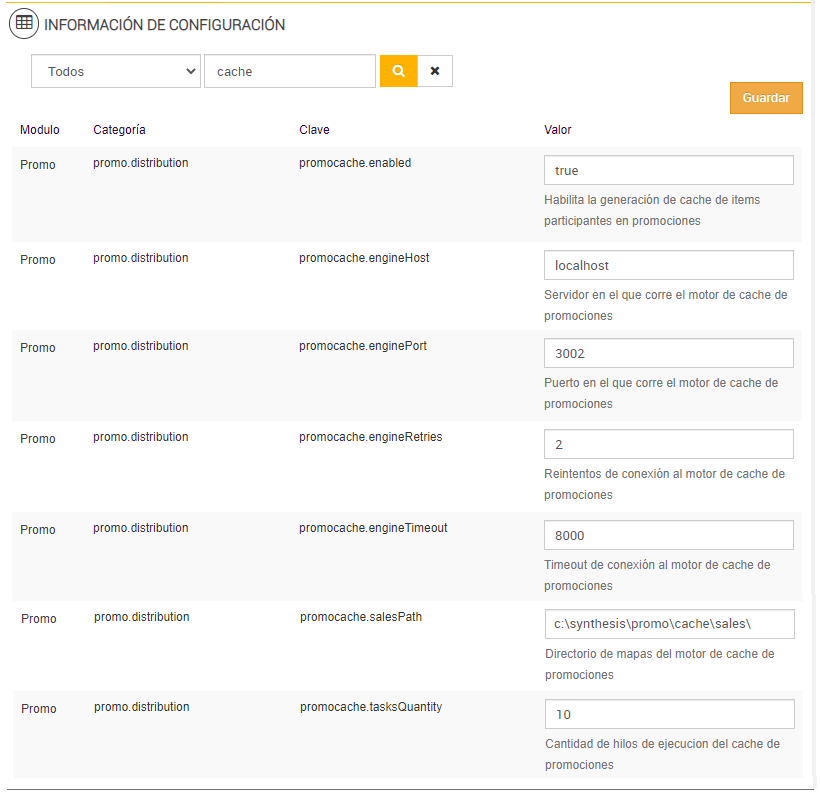Click the promocache.salesPath key label
This screenshot has width=820, height=794.
coord(361,617)
